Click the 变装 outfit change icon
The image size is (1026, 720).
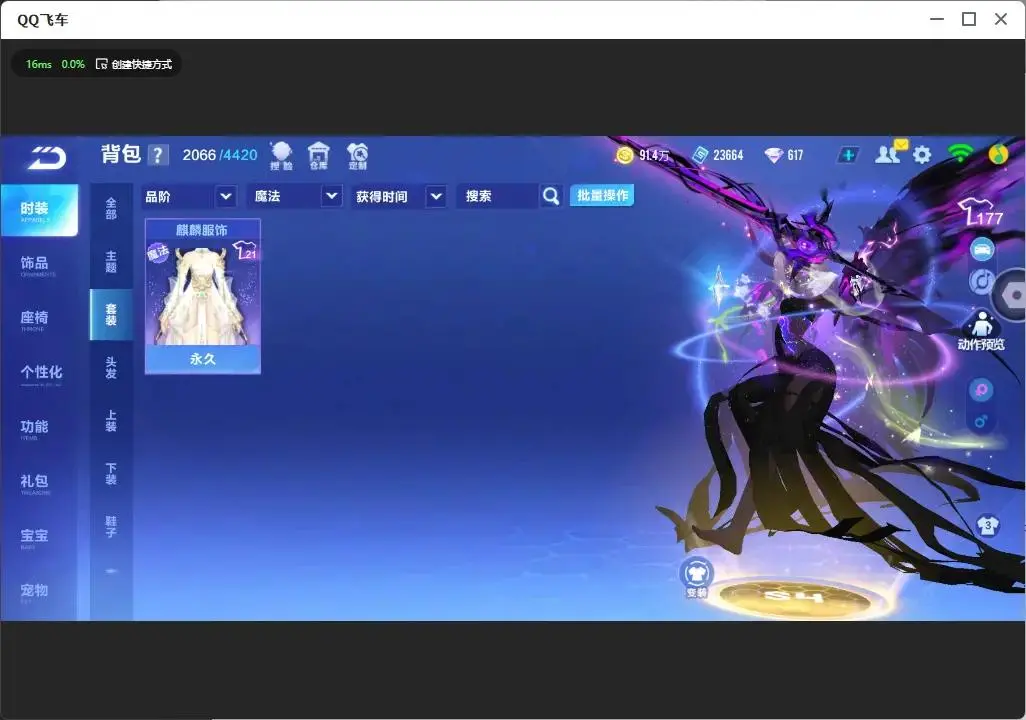697,578
